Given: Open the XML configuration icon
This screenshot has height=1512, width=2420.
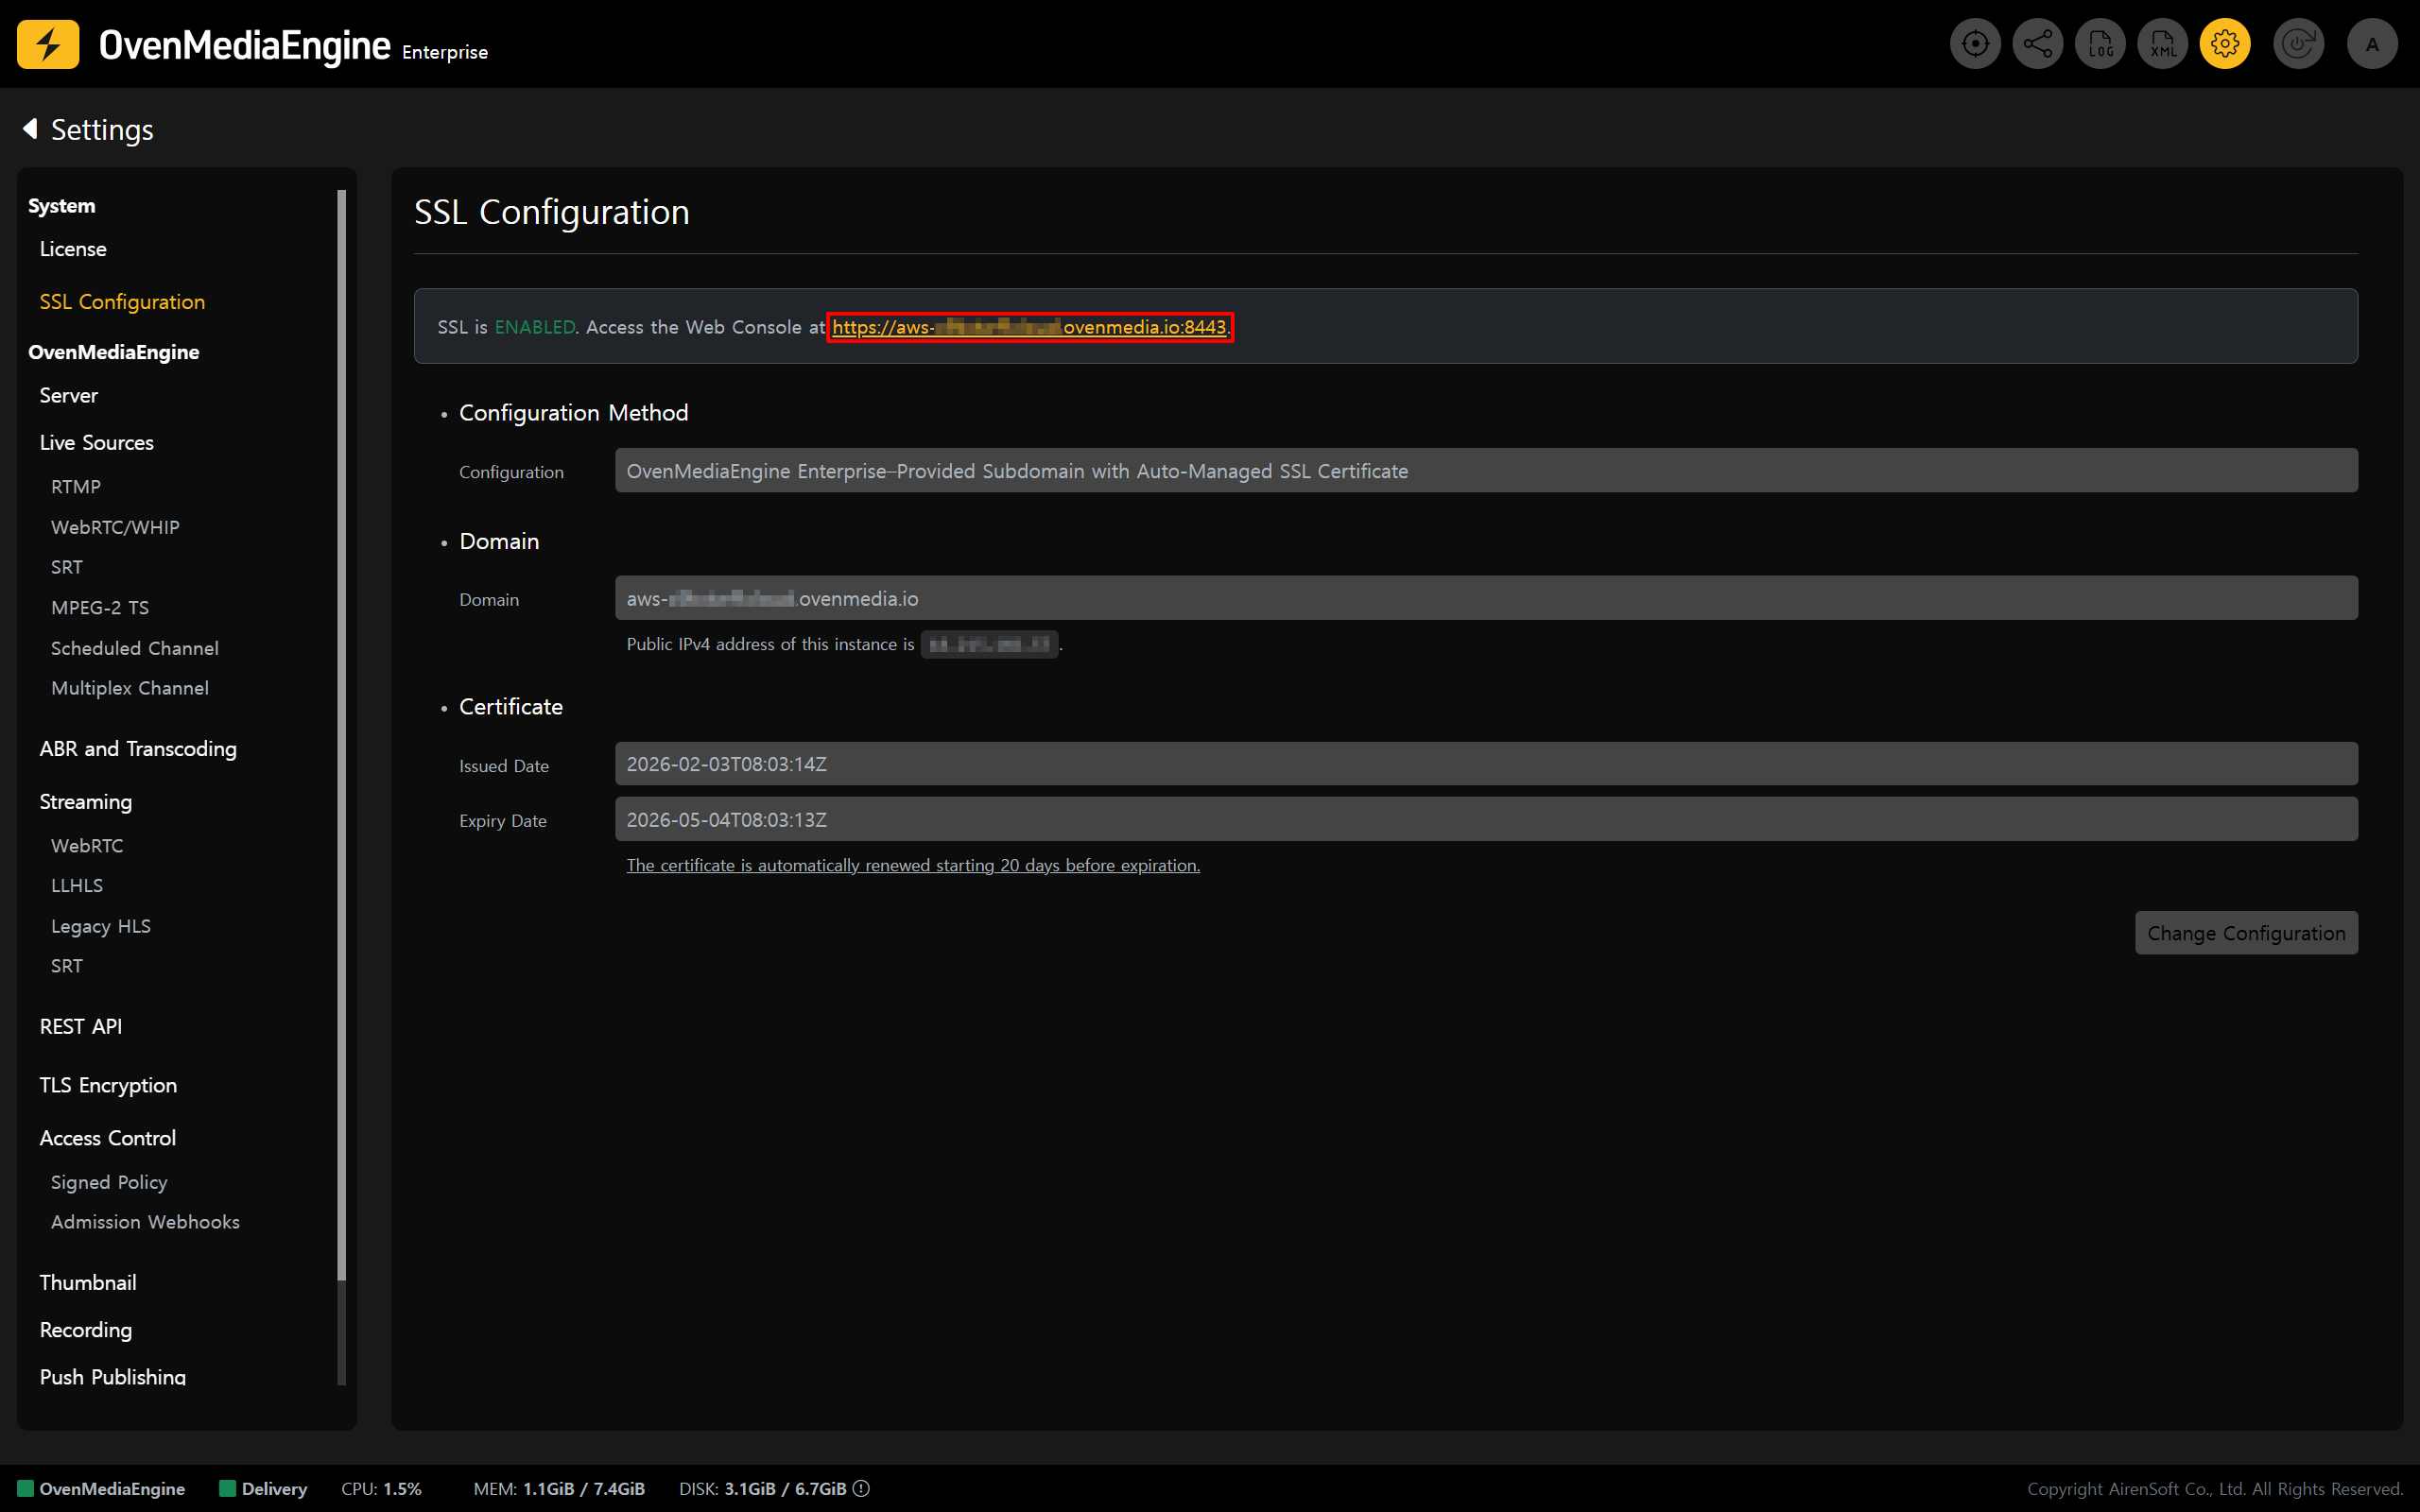Looking at the screenshot, I should 2162,44.
